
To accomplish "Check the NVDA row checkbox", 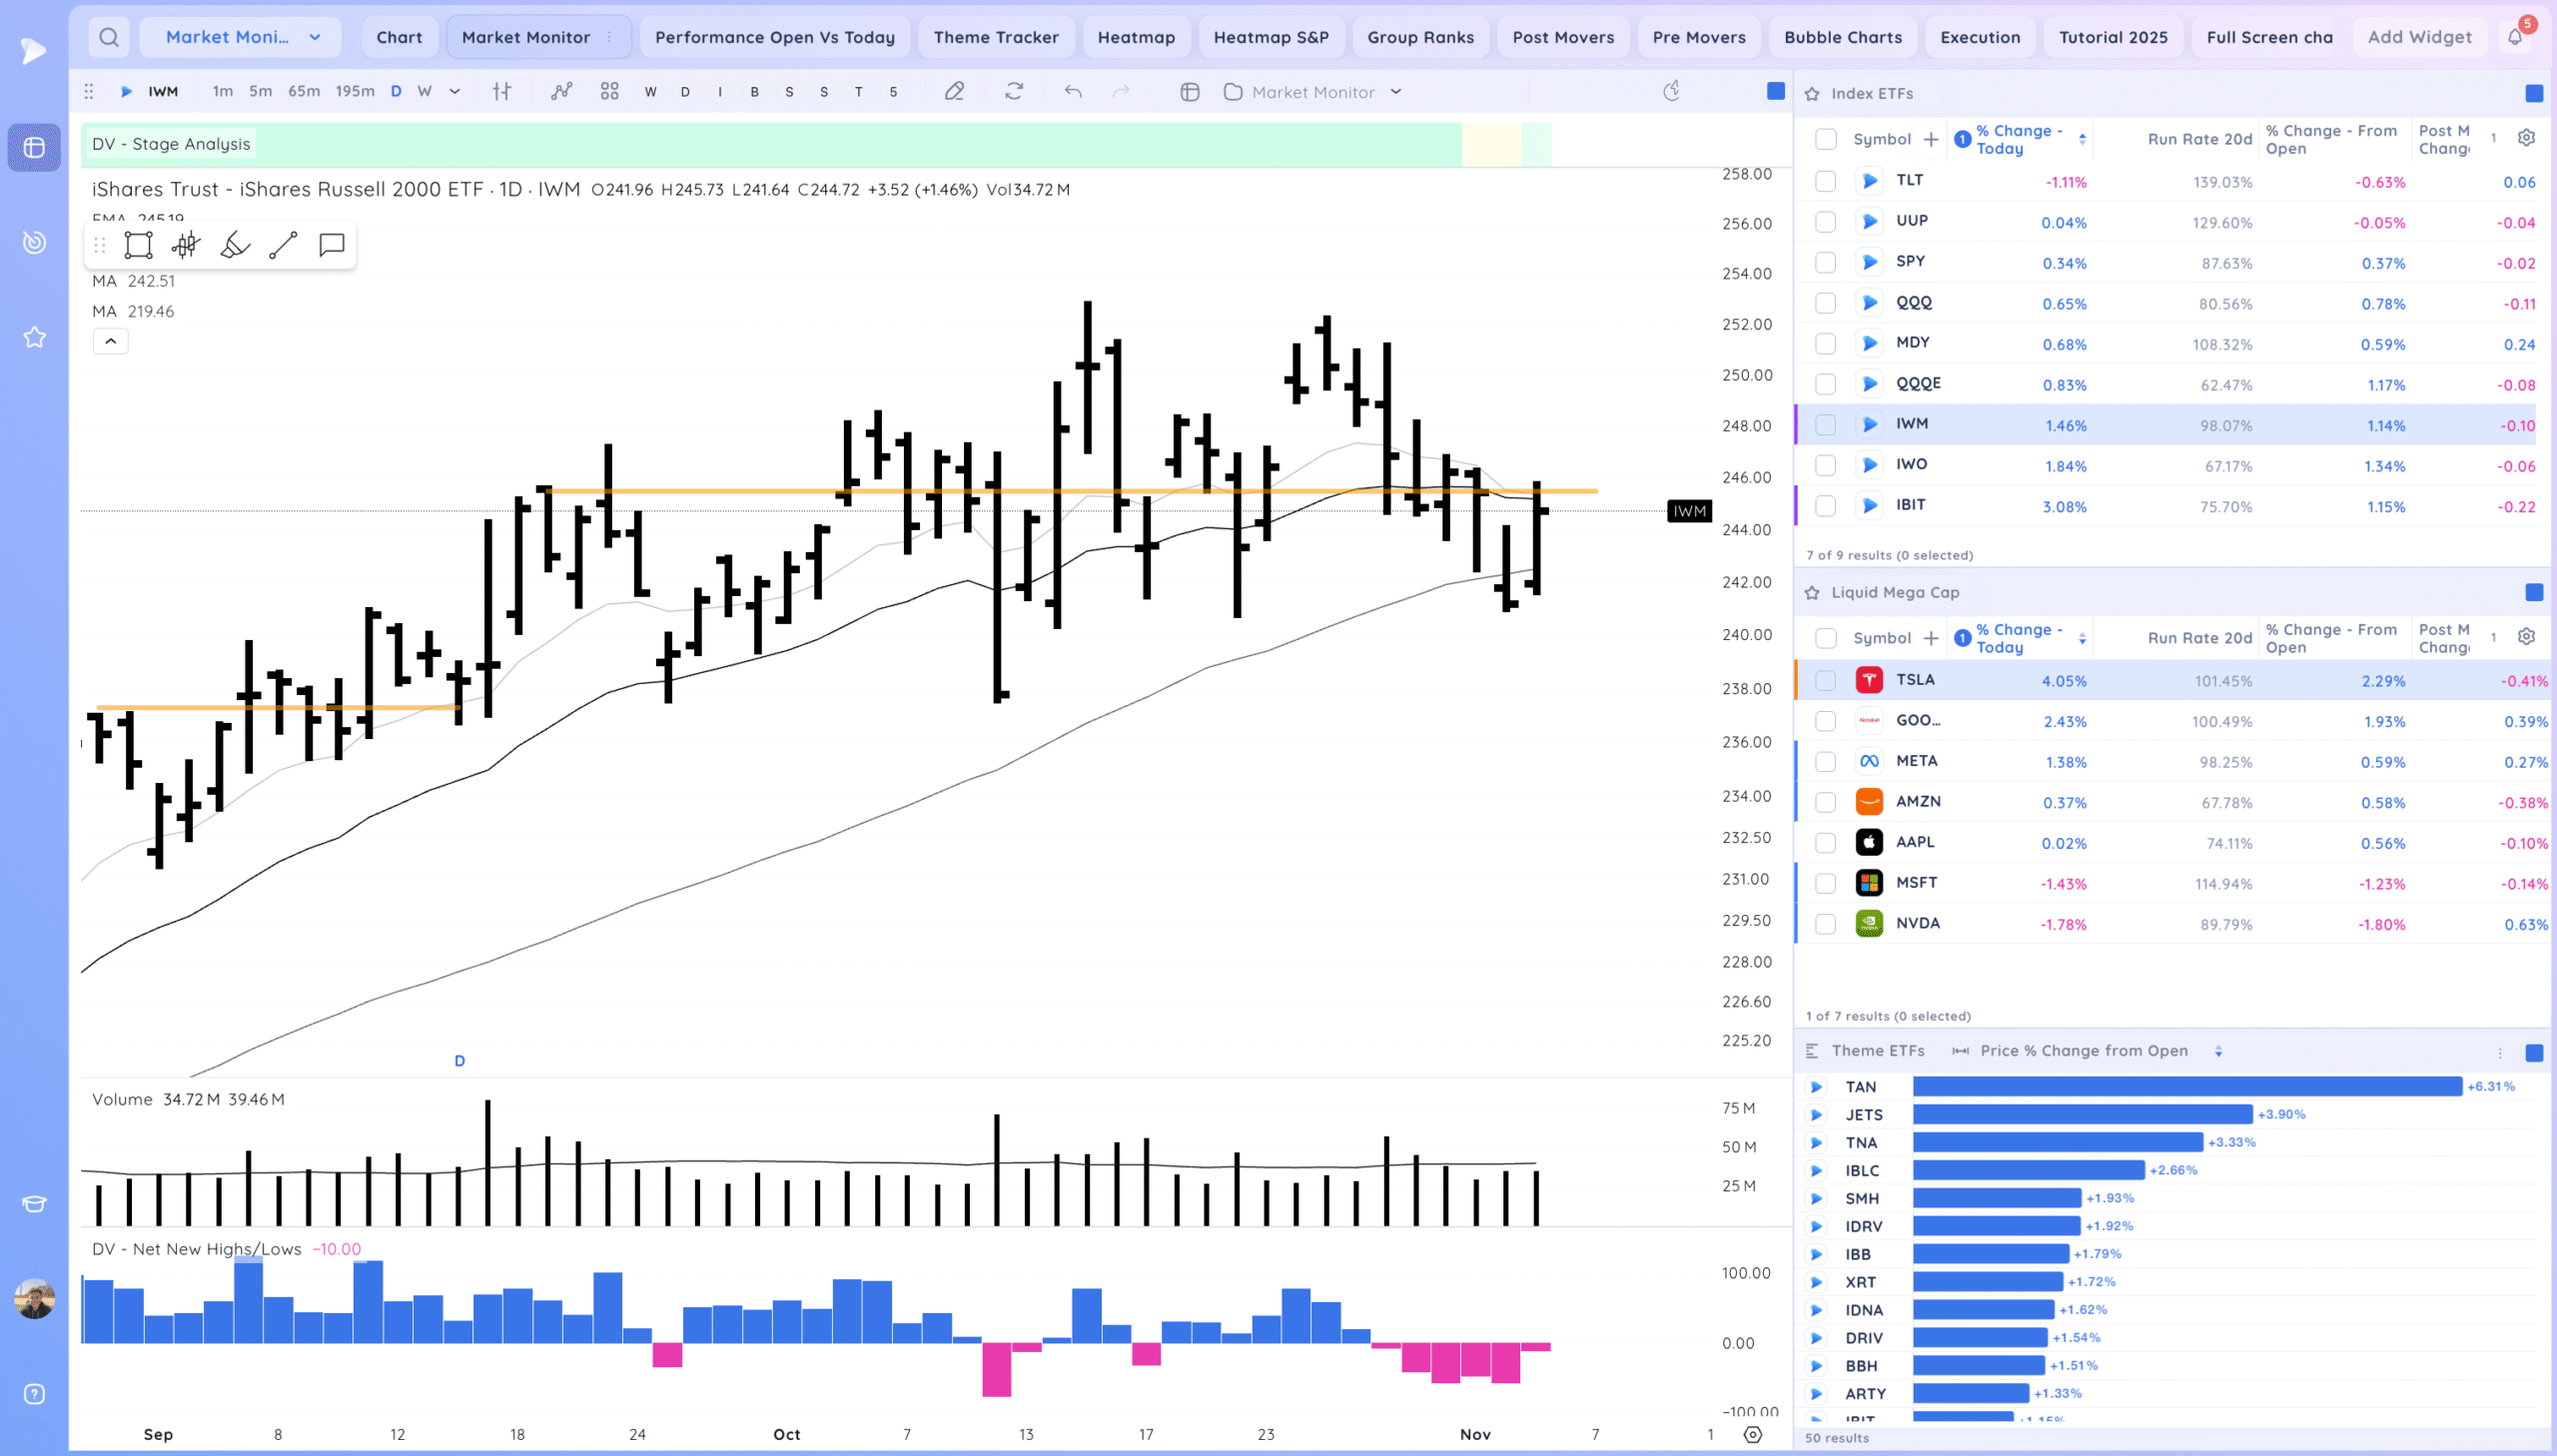I will (x=1825, y=924).
